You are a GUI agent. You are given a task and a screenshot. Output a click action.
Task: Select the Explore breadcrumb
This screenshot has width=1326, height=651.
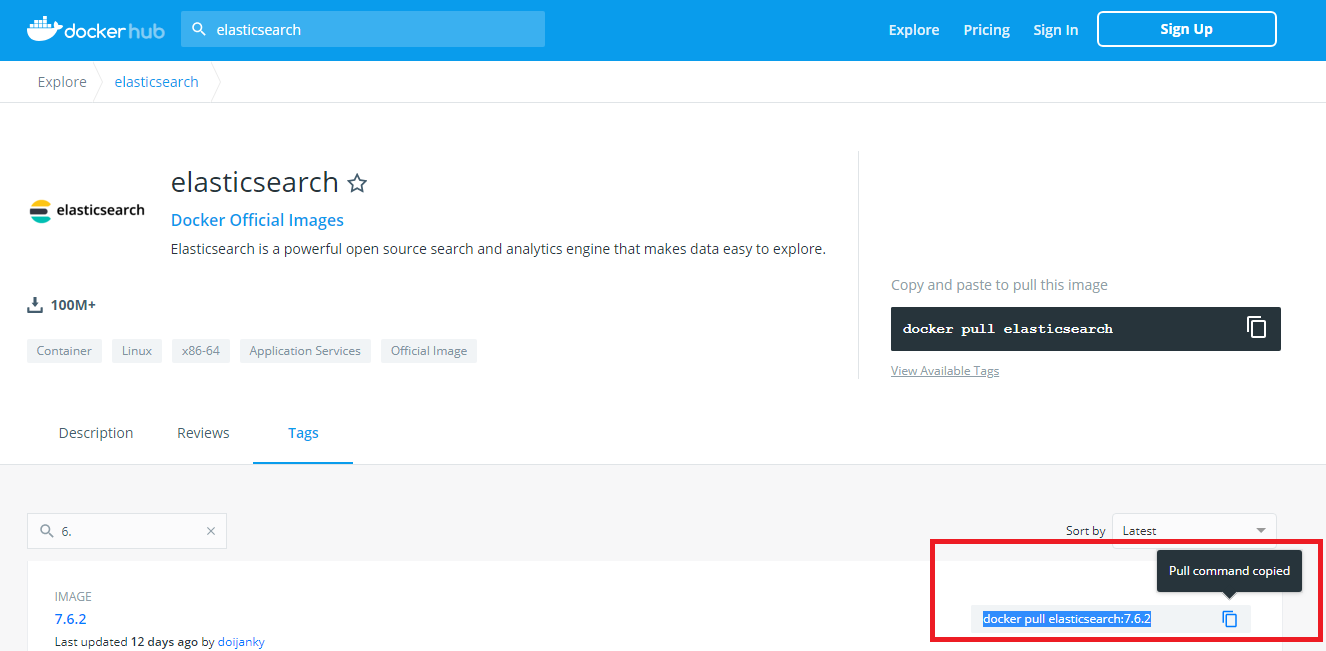pos(62,82)
